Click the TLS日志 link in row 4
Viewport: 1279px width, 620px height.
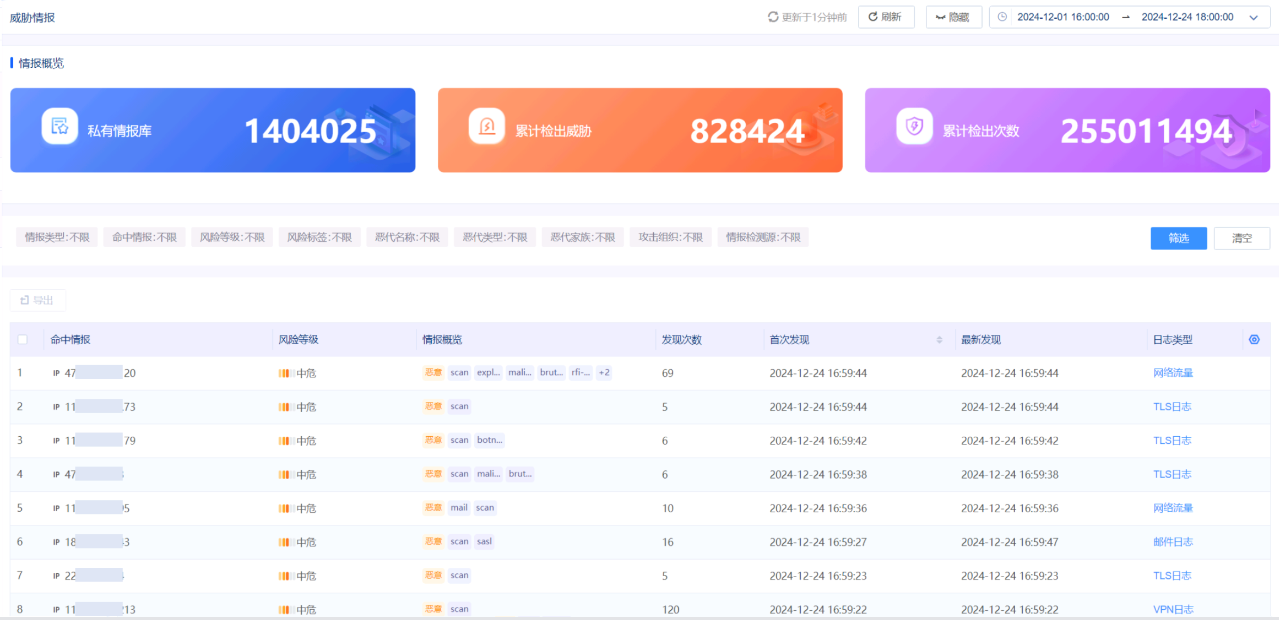[x=1172, y=475]
